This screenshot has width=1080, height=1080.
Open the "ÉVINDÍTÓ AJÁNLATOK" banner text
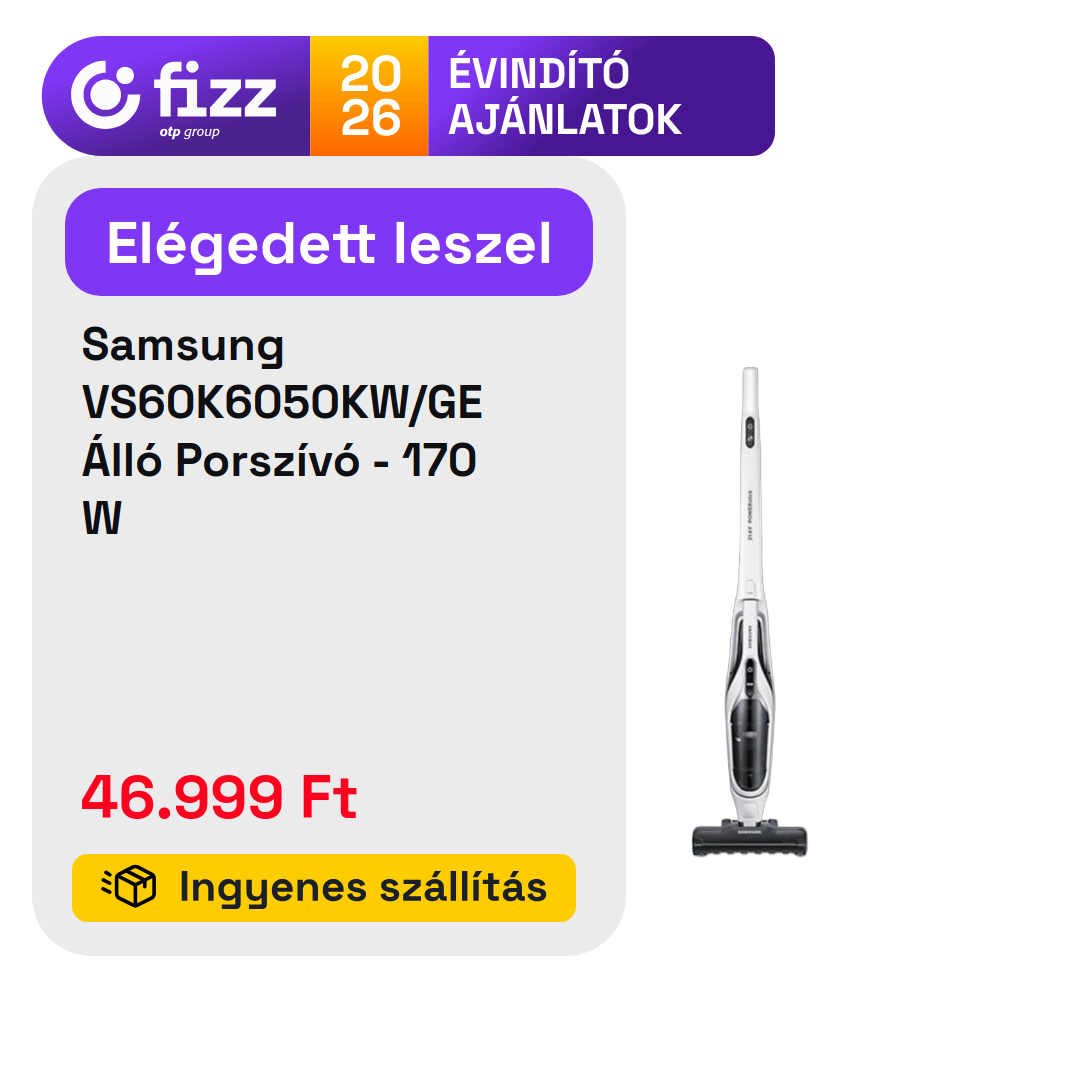565,96
